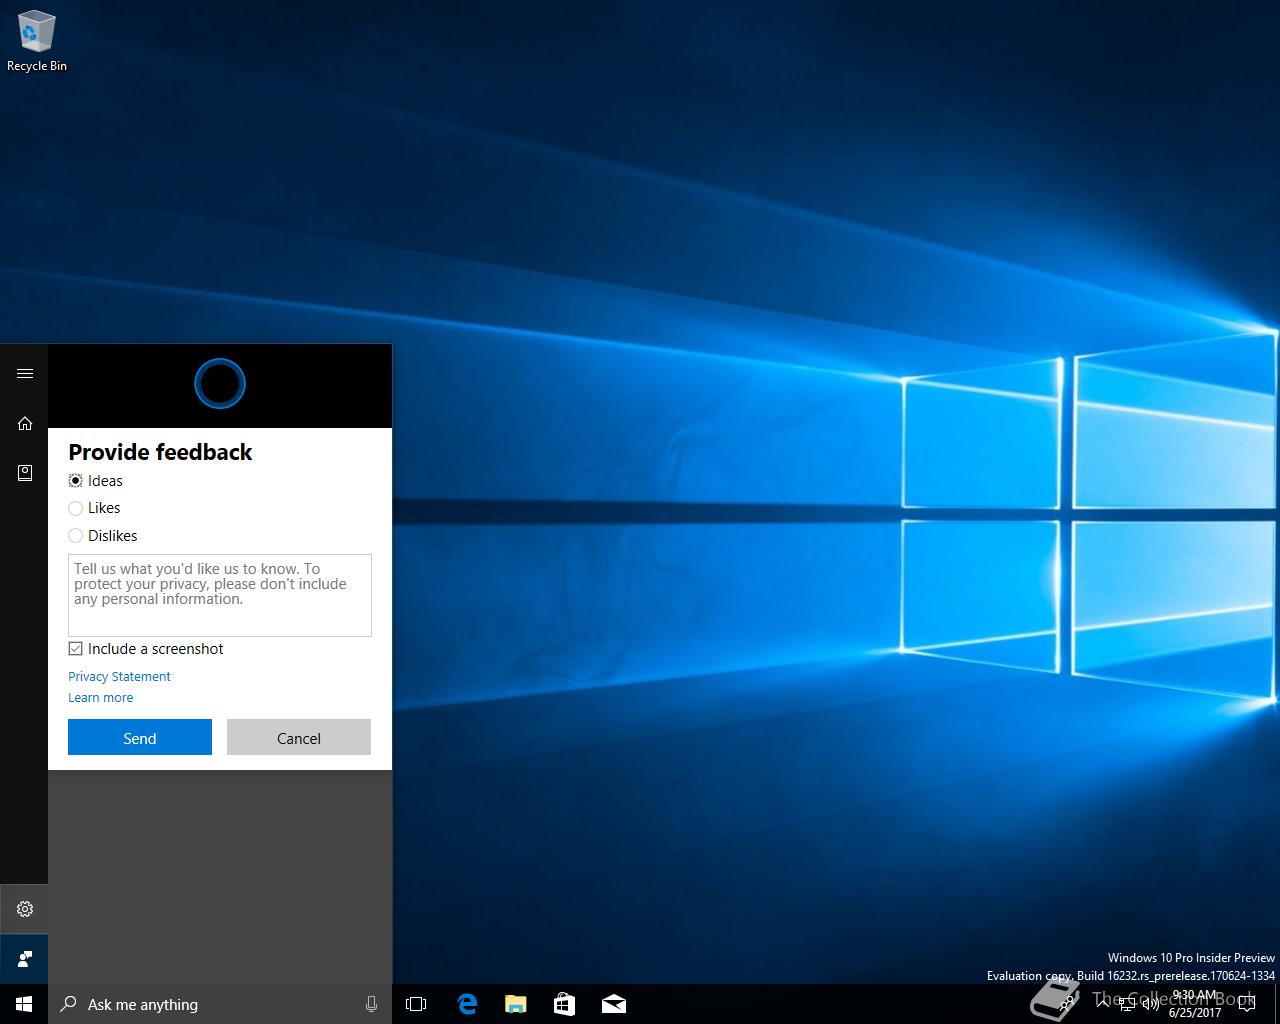This screenshot has height=1024, width=1280.
Task: Select the Recycle Bin desktop icon
Action: point(37,42)
